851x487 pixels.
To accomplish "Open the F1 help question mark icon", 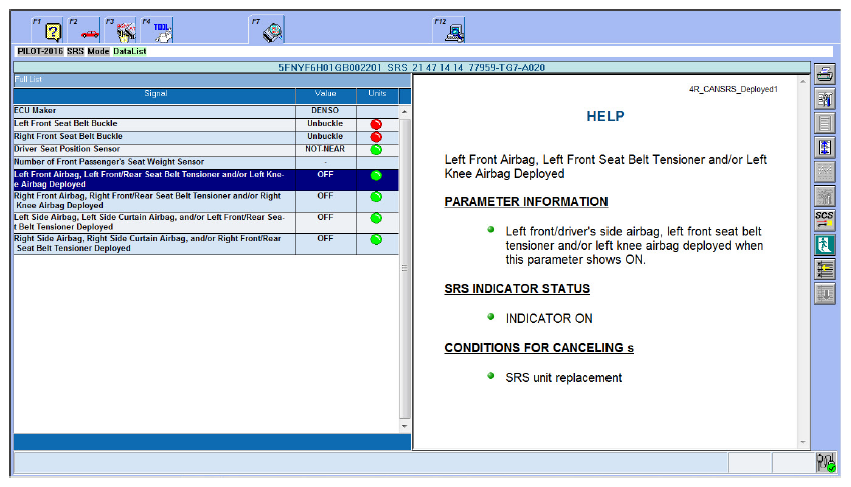I will (53, 32).
